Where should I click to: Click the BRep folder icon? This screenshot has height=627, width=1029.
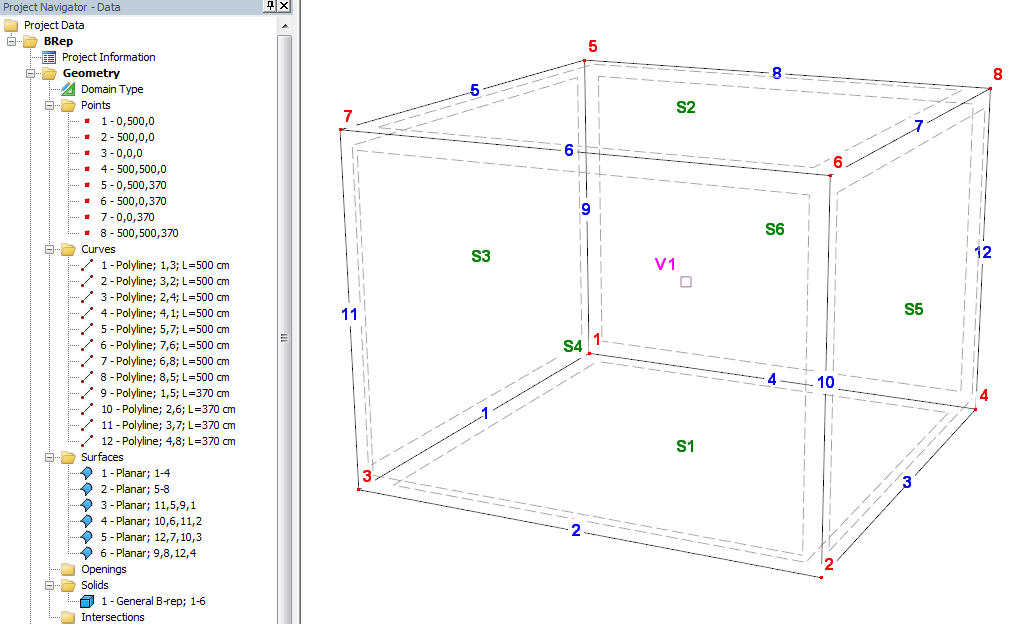pos(30,41)
